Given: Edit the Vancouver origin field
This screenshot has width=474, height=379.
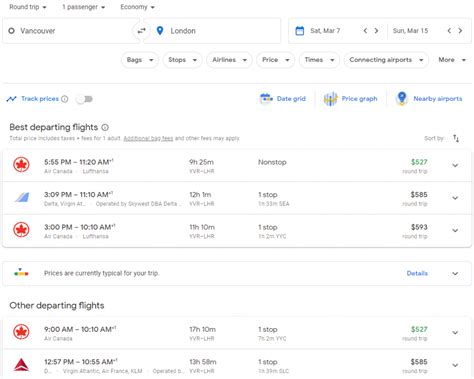Looking at the screenshot, I should pyautogui.click(x=70, y=31).
